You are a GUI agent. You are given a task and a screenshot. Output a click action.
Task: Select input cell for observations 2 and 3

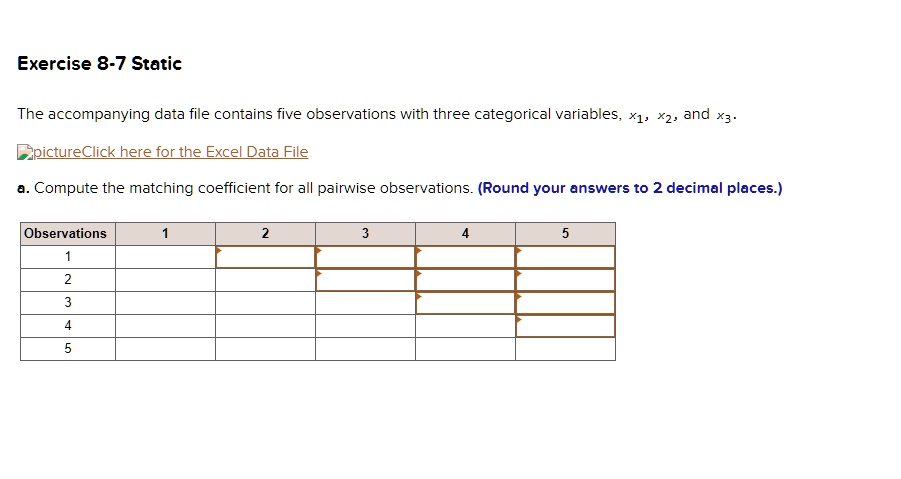tap(365, 280)
